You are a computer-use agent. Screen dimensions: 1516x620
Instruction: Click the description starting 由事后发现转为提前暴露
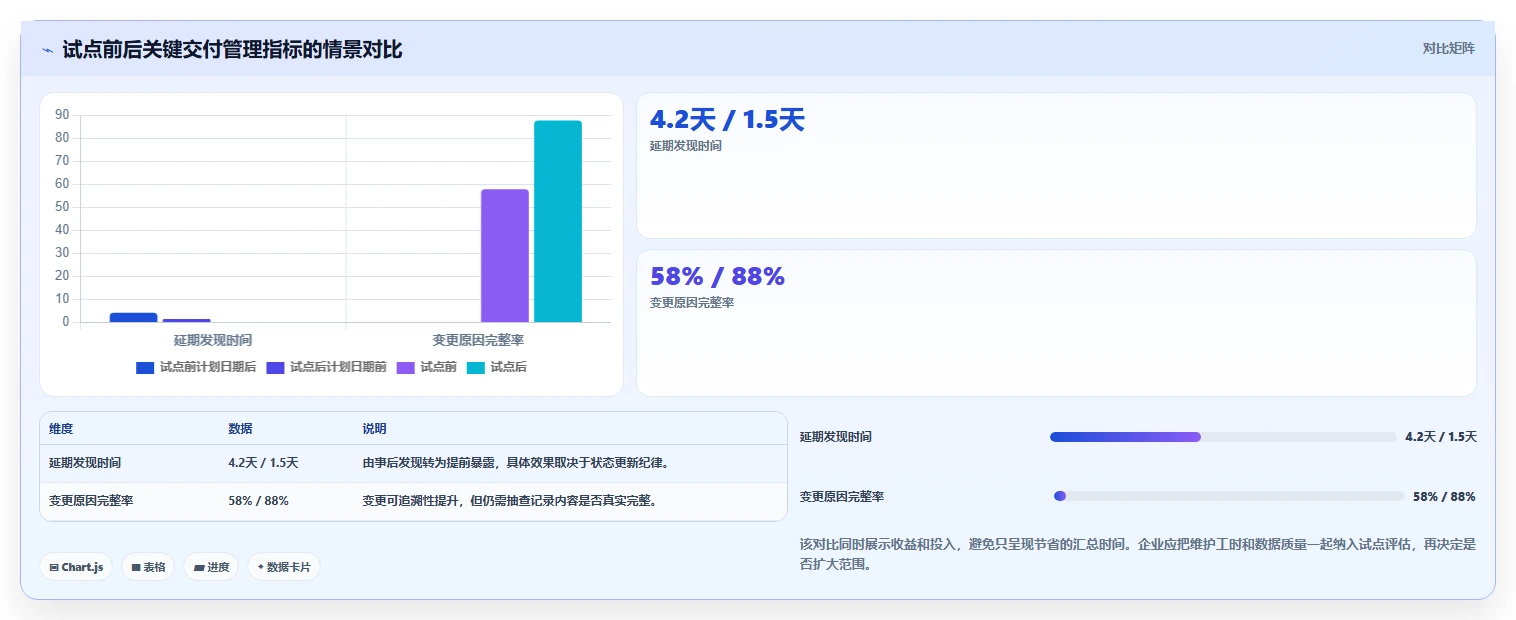515,463
